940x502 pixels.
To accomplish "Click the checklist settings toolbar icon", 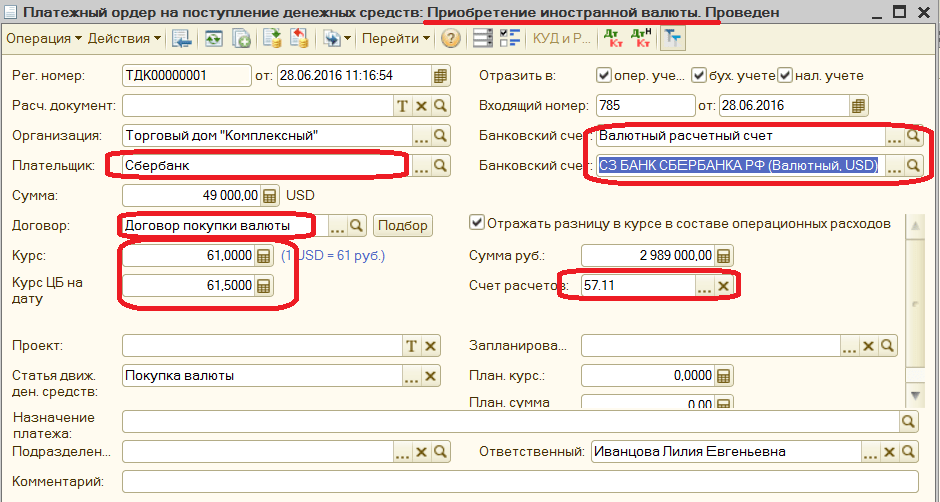I will [x=510, y=39].
